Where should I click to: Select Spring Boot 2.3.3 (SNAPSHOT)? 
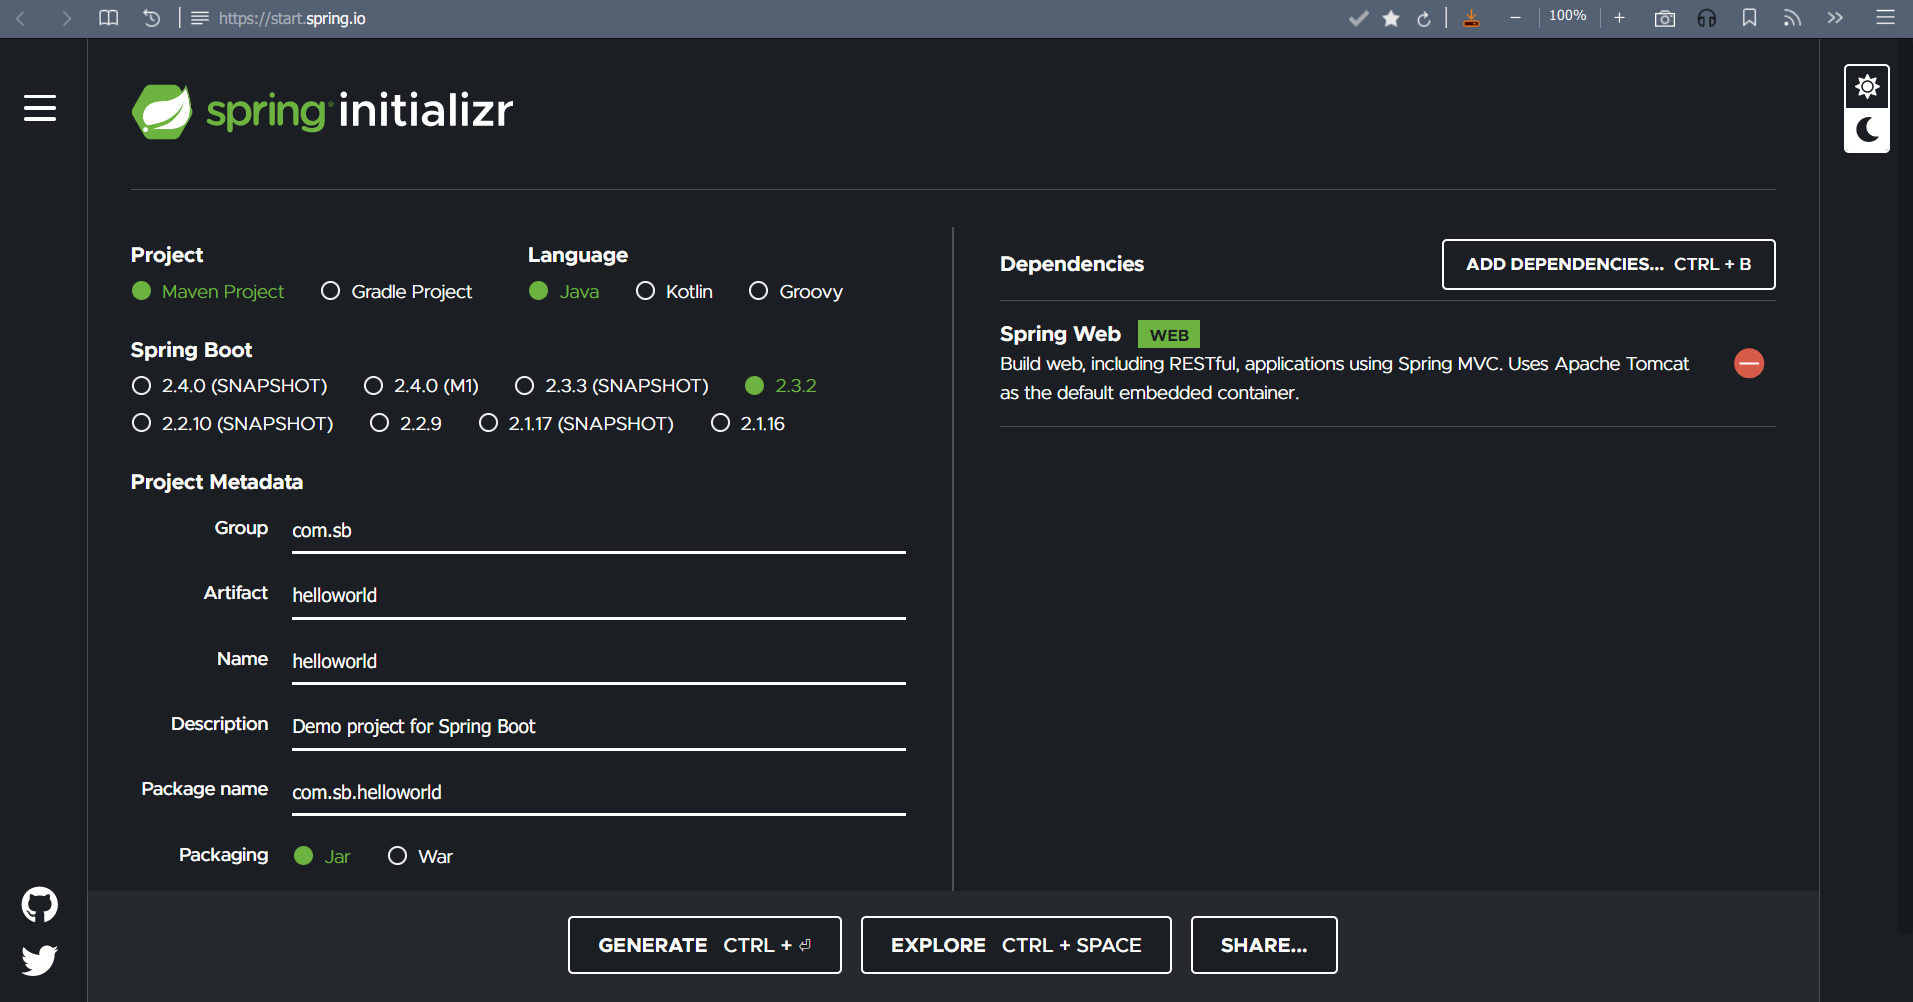612,385
